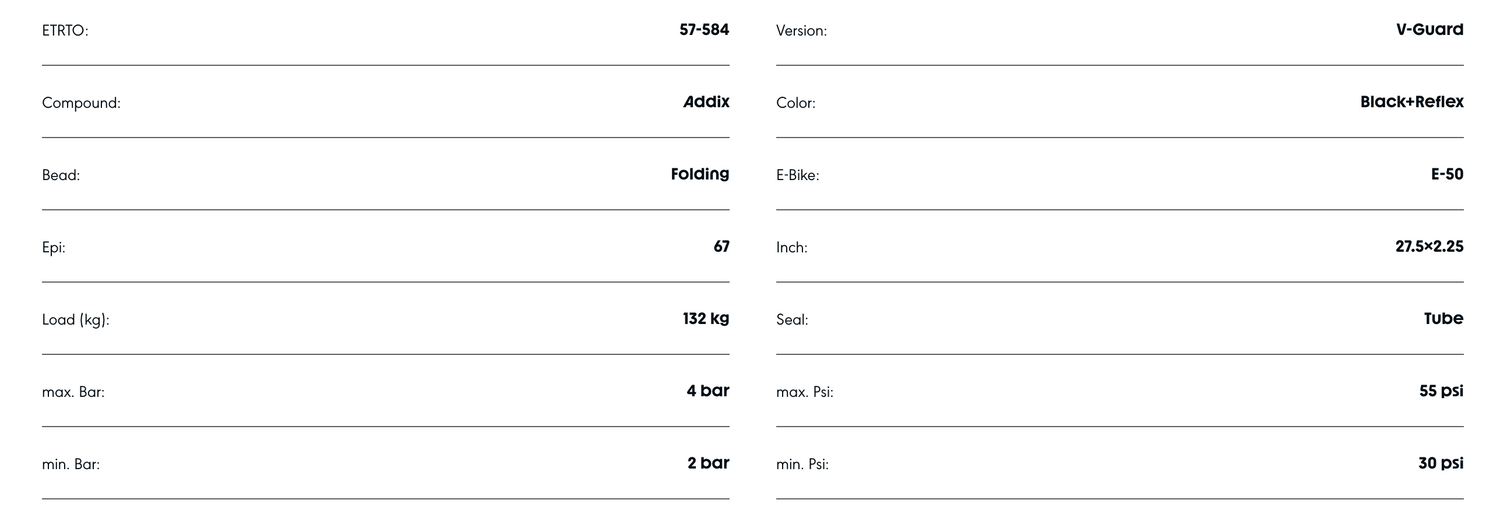Select the E-Bike row label
The height and width of the screenshot is (521, 1500).
797,175
